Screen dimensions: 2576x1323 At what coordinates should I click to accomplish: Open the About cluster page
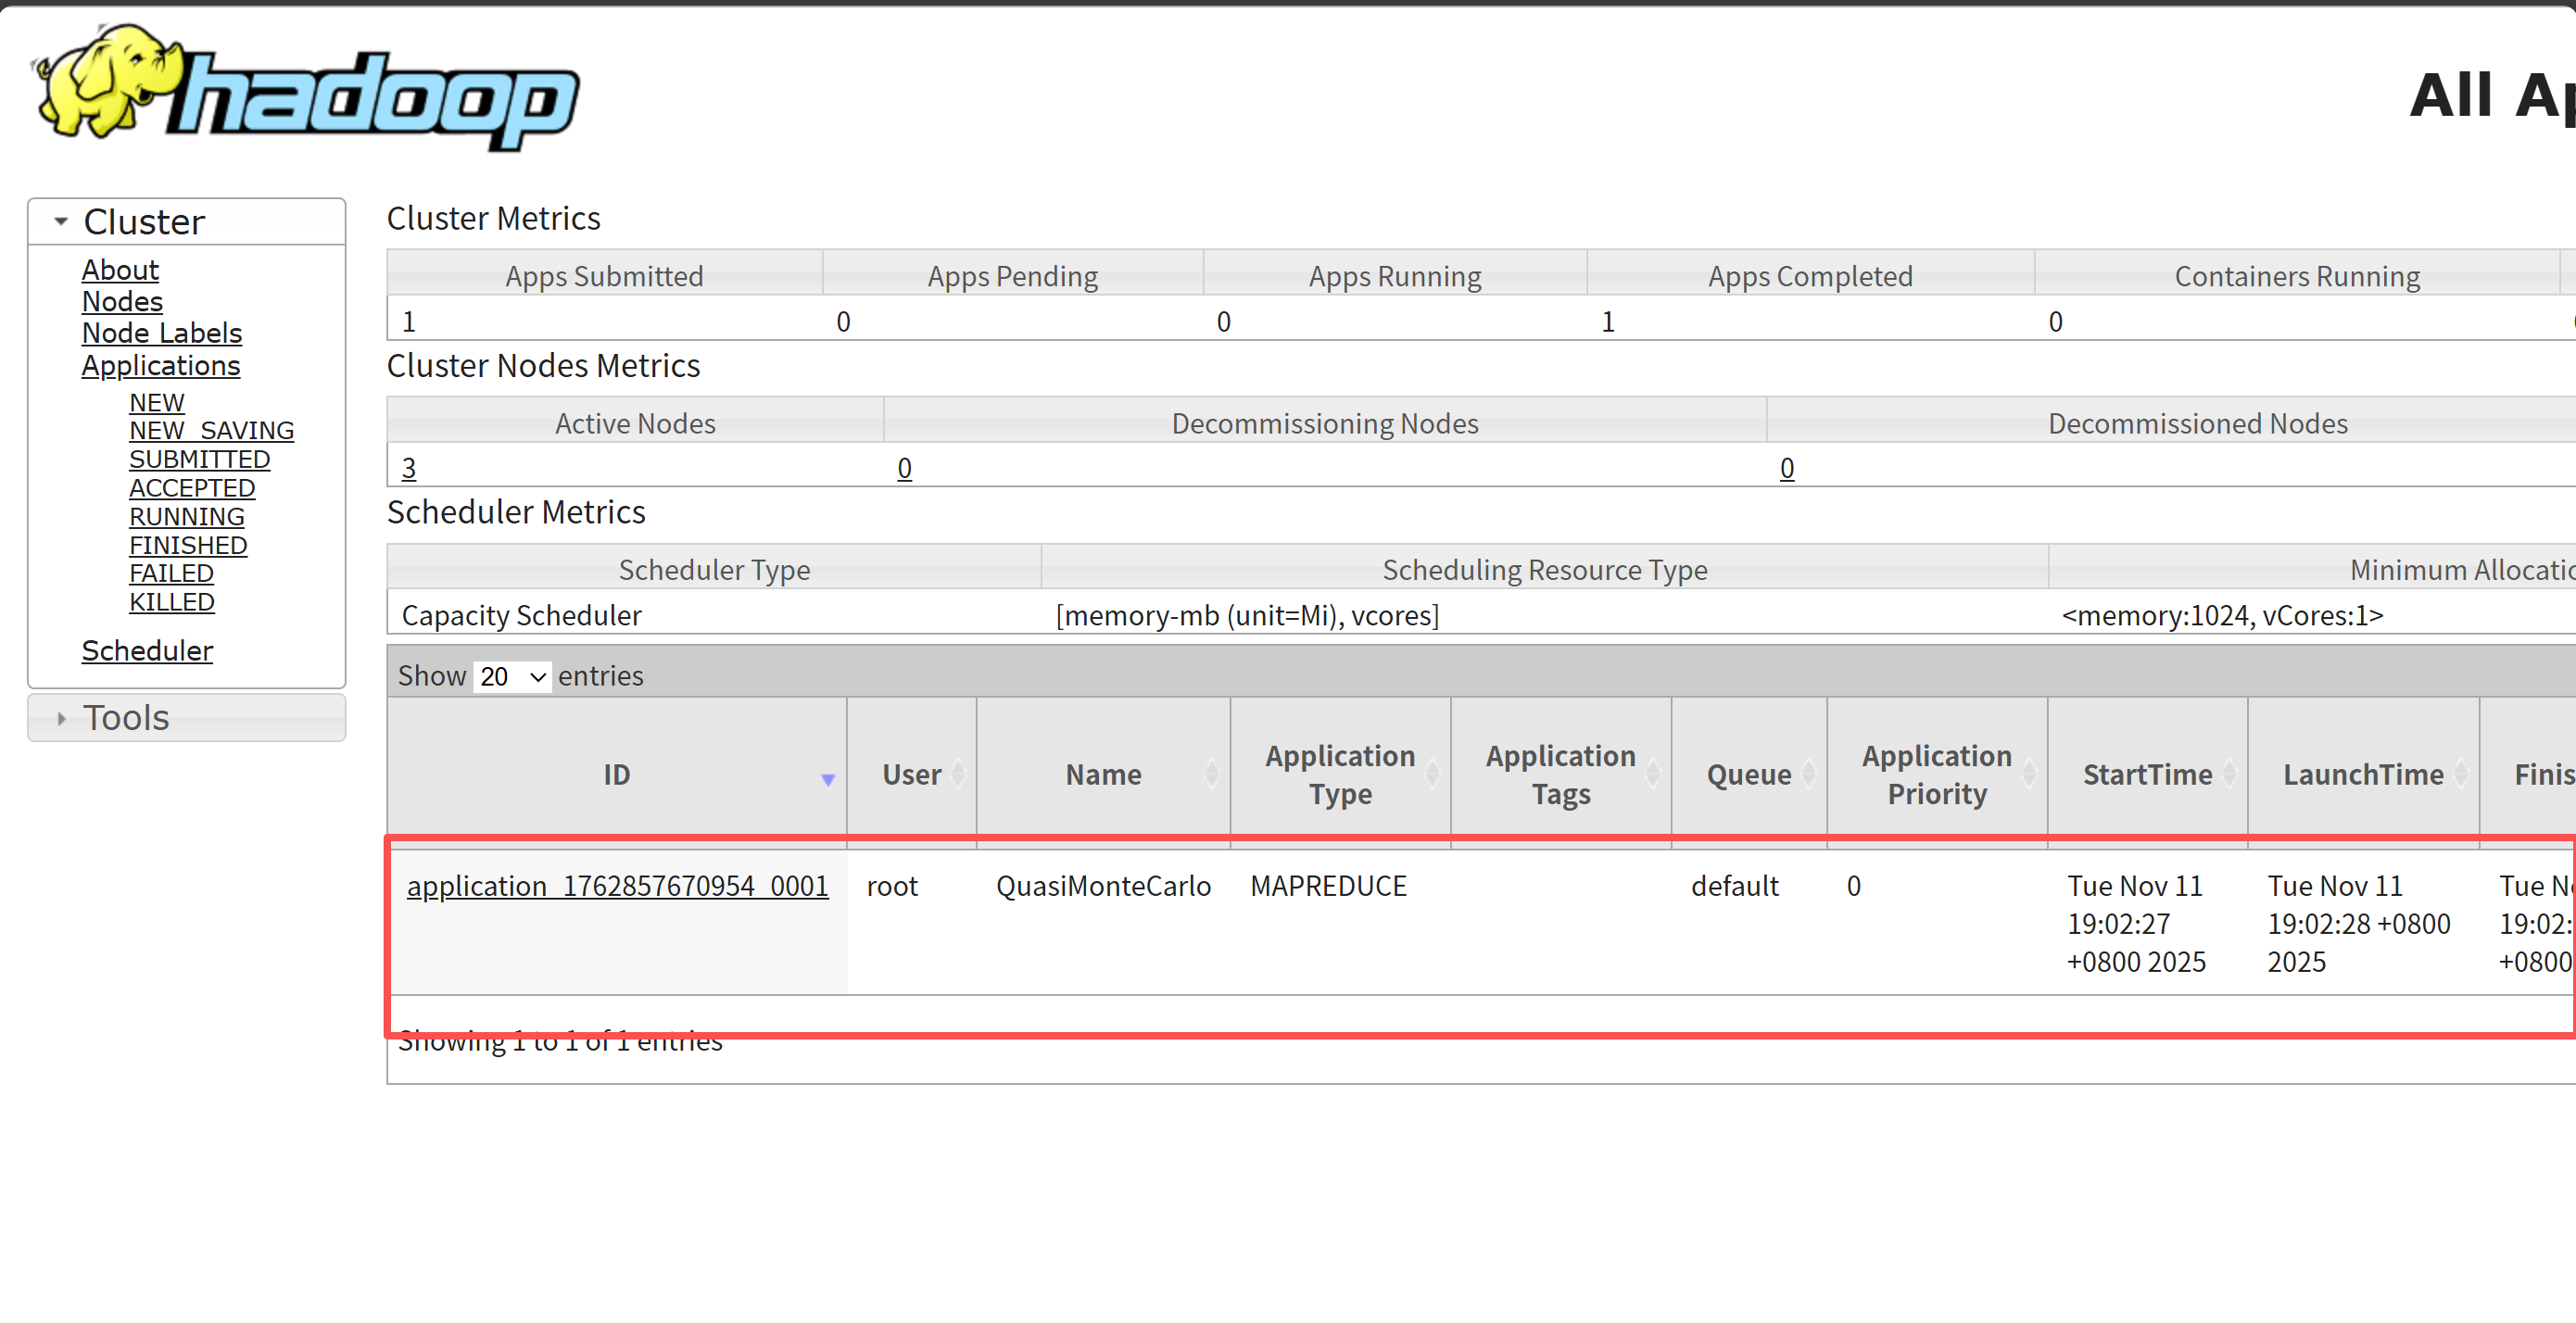[x=120, y=270]
